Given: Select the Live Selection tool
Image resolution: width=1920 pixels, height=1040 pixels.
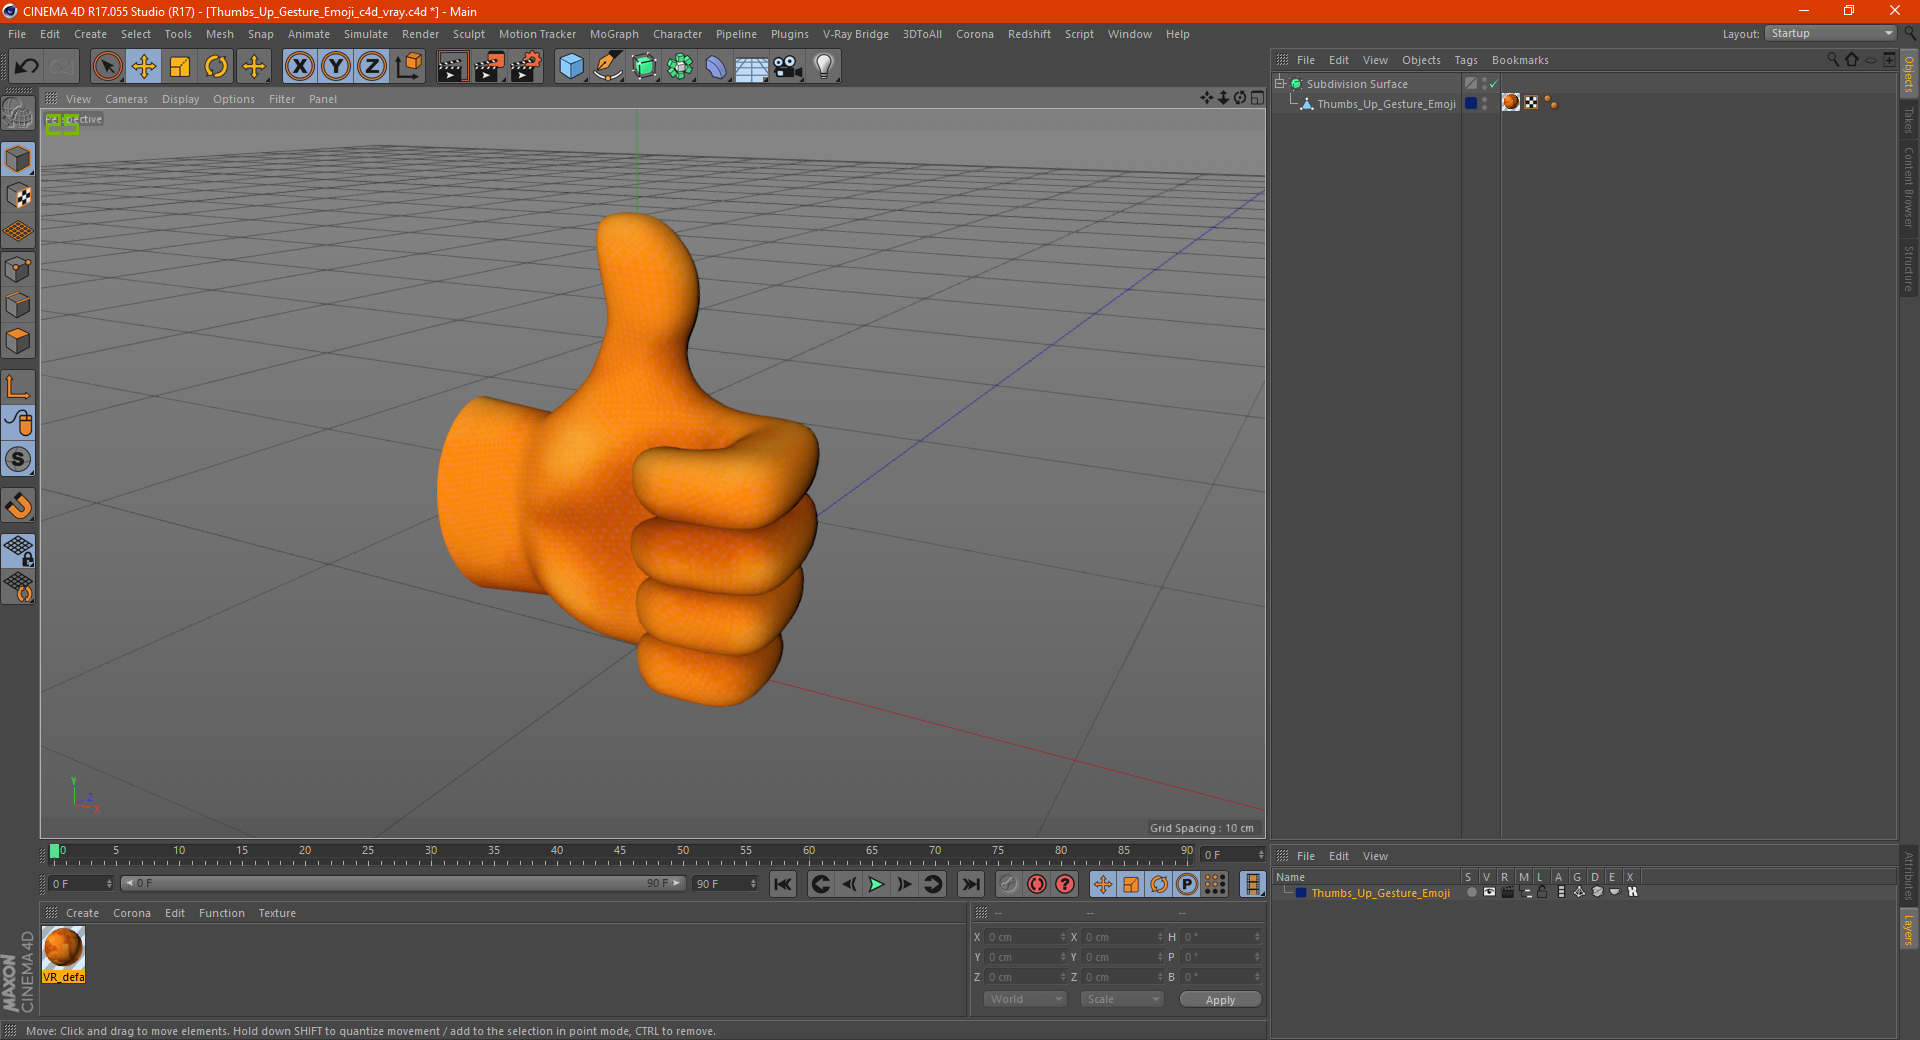Looking at the screenshot, I should pyautogui.click(x=107, y=67).
